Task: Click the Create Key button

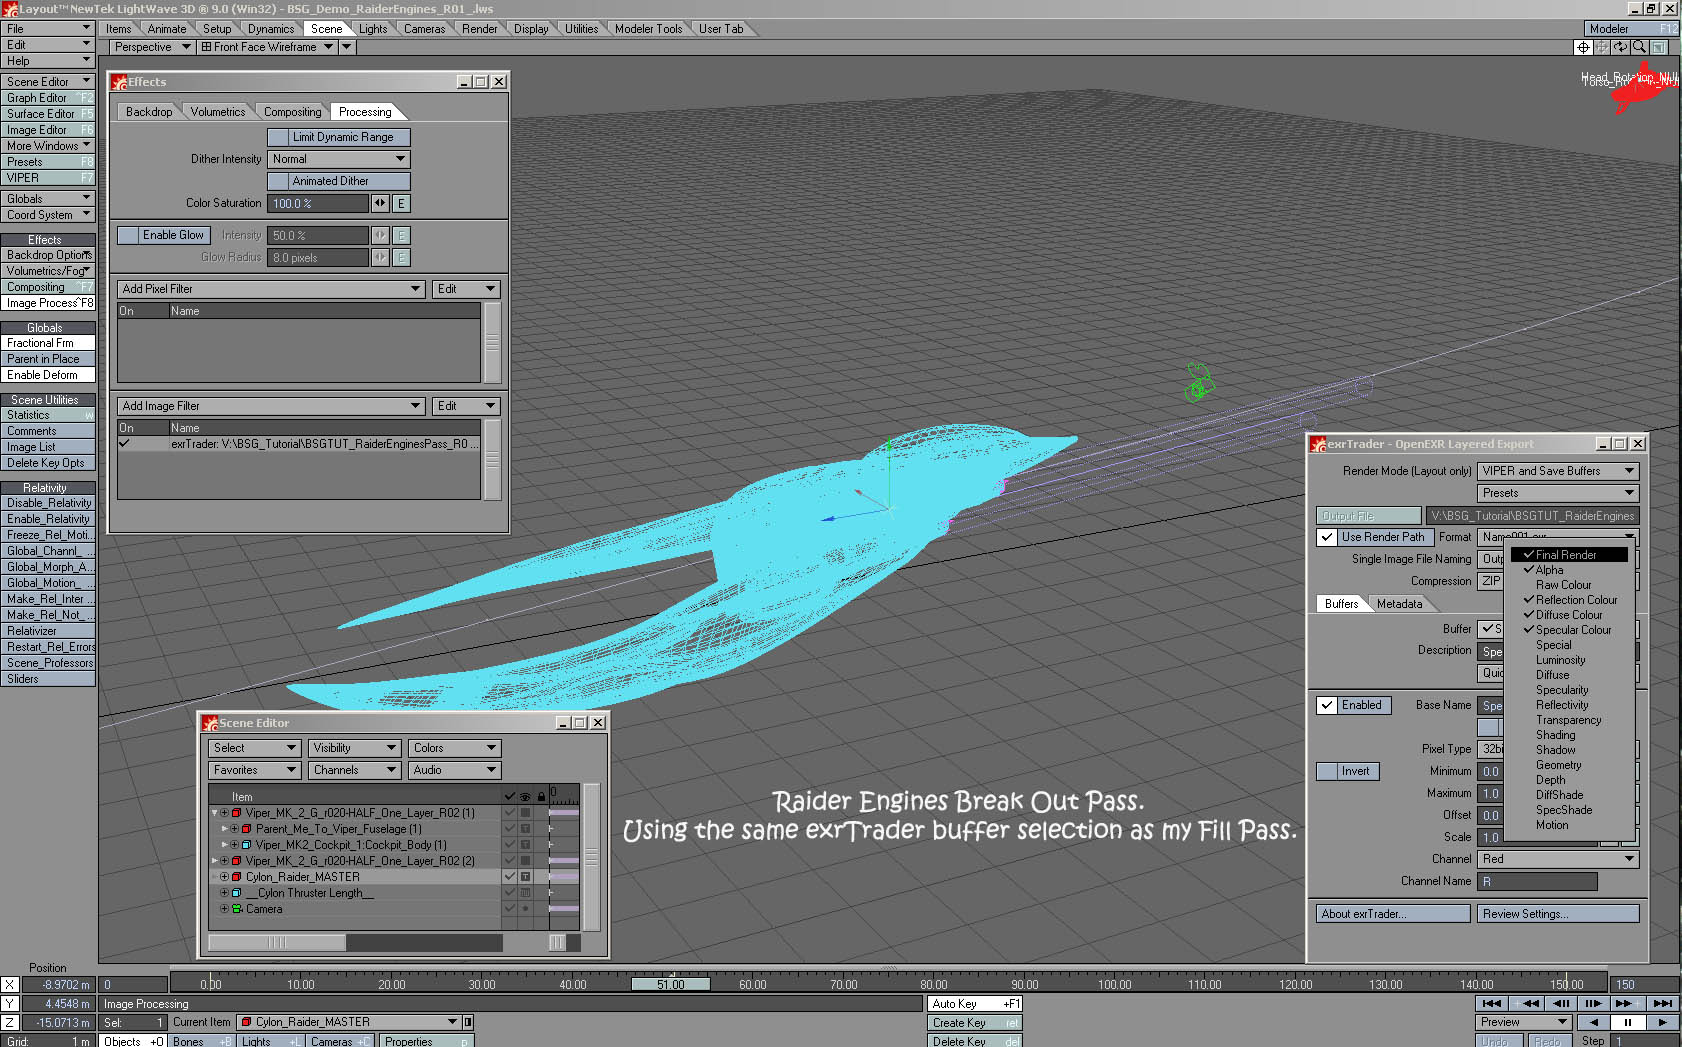Action: [974, 1022]
